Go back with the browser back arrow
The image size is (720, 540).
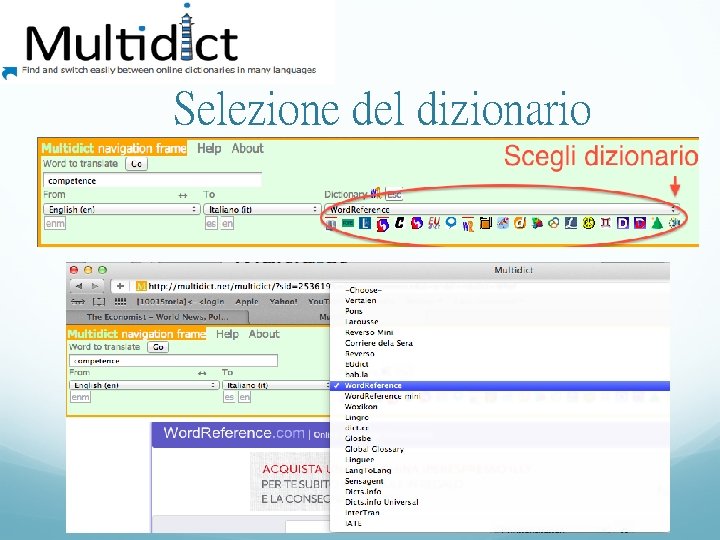click(x=79, y=286)
